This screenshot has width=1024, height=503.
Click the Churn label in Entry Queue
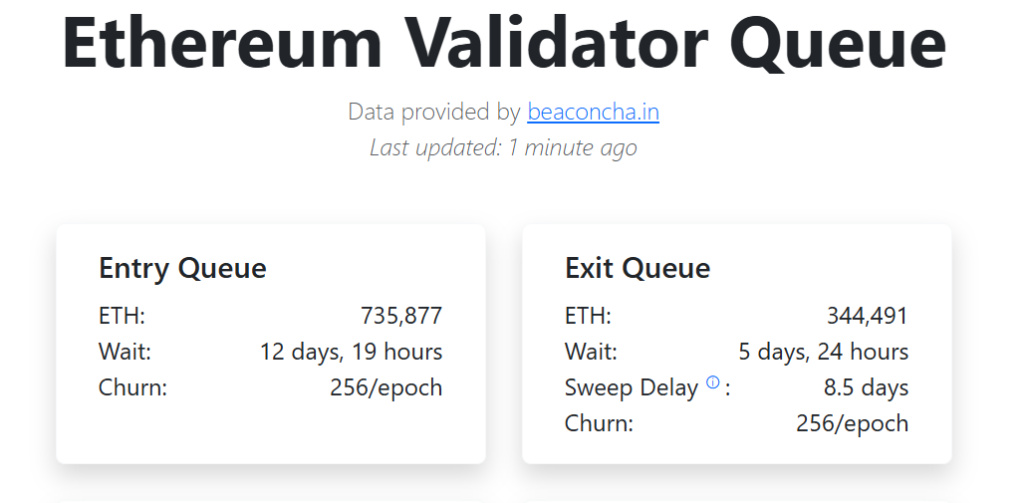click(132, 387)
